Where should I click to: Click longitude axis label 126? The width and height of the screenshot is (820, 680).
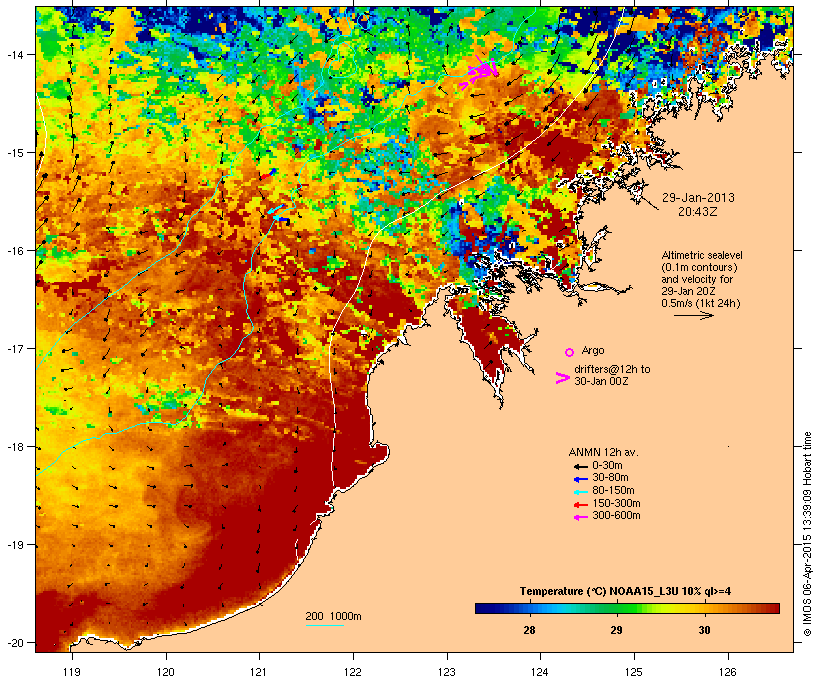(728, 672)
